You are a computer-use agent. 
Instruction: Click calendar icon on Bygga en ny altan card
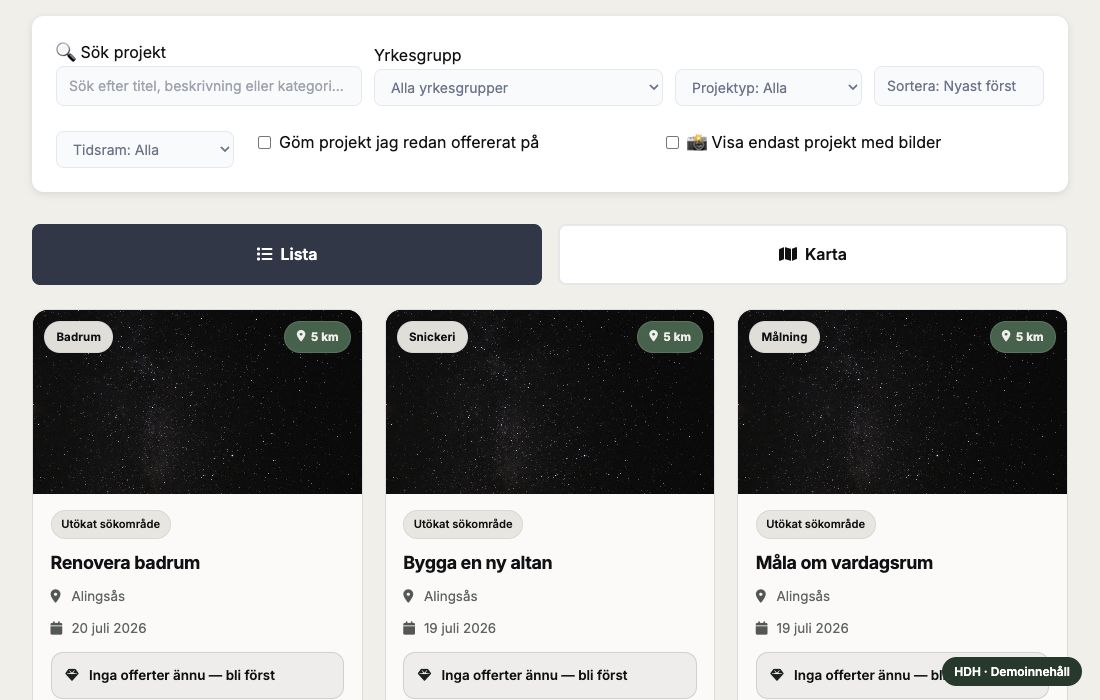(409, 628)
